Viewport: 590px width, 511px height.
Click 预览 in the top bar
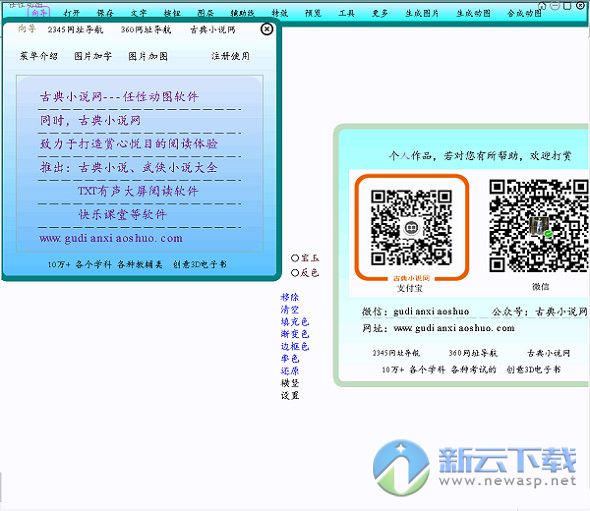(313, 13)
